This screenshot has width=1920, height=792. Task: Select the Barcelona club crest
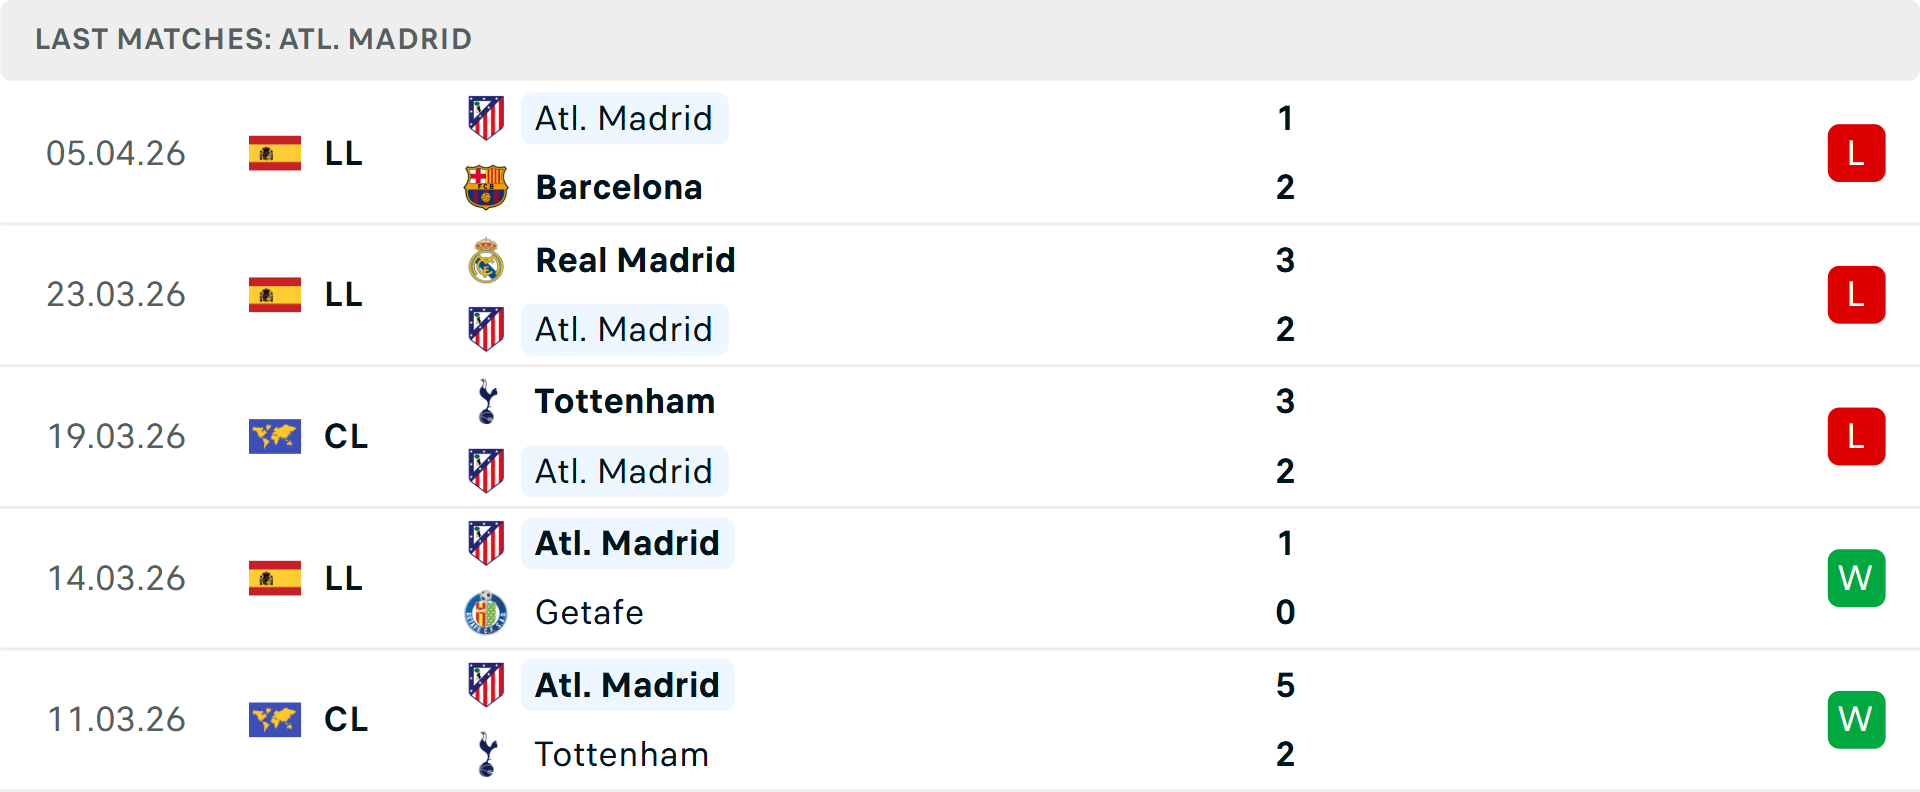pos(487,186)
